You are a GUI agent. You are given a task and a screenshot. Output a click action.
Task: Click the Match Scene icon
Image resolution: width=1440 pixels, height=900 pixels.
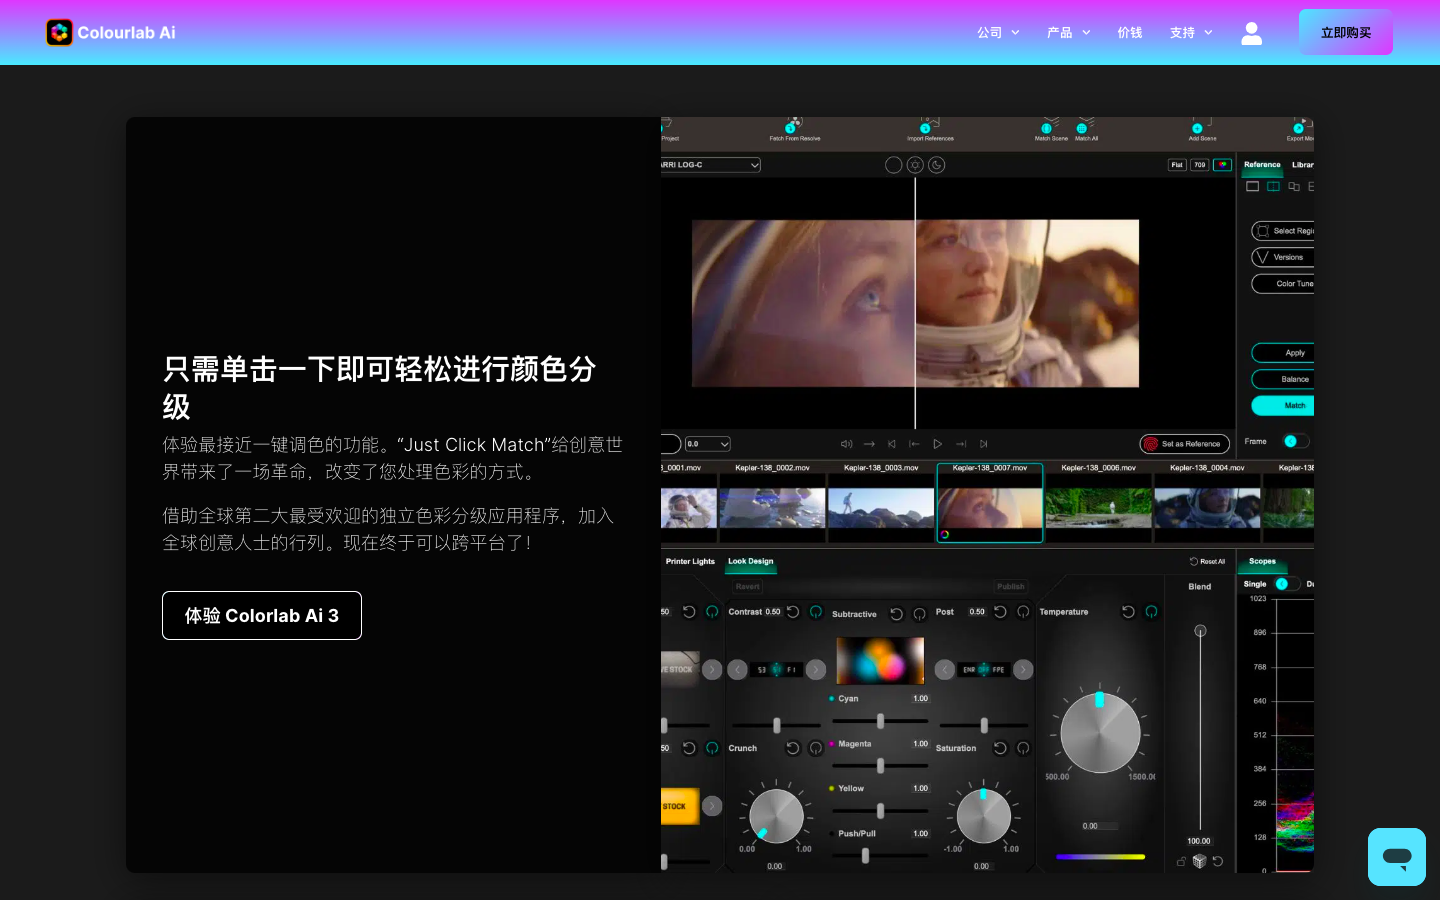pyautogui.click(x=1050, y=126)
